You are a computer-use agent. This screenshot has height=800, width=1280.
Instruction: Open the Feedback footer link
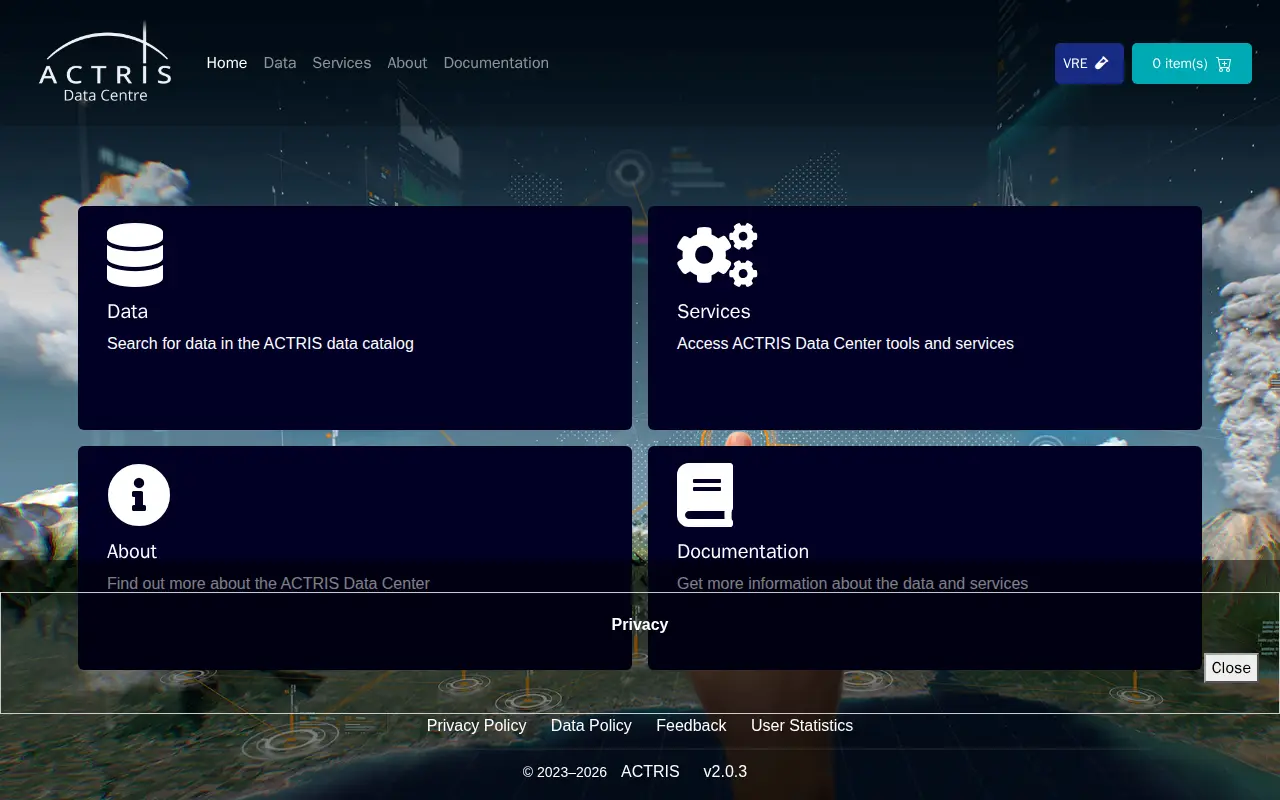pyautogui.click(x=691, y=725)
